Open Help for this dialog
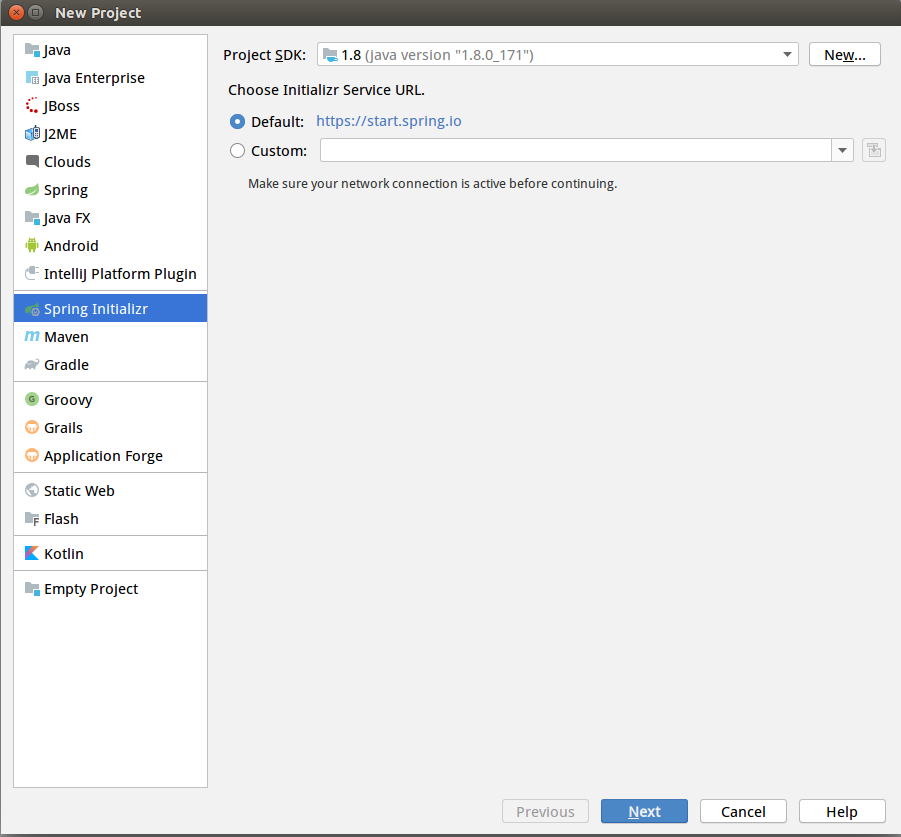The height and width of the screenshot is (837, 901). point(842,811)
